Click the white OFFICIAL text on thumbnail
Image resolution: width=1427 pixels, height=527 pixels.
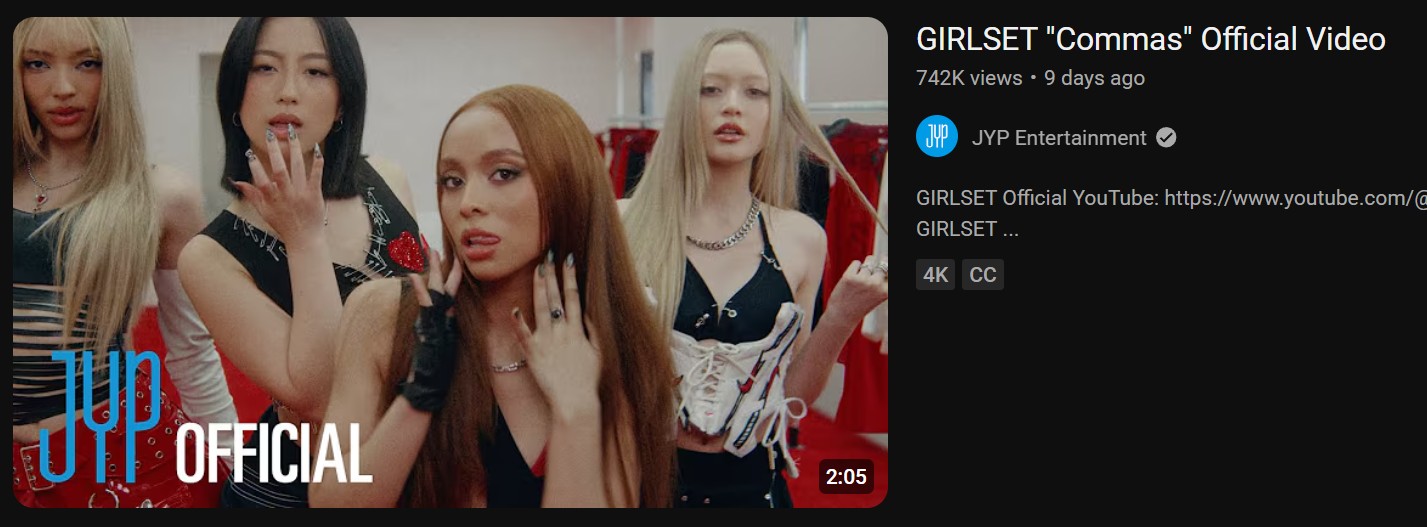coord(274,453)
